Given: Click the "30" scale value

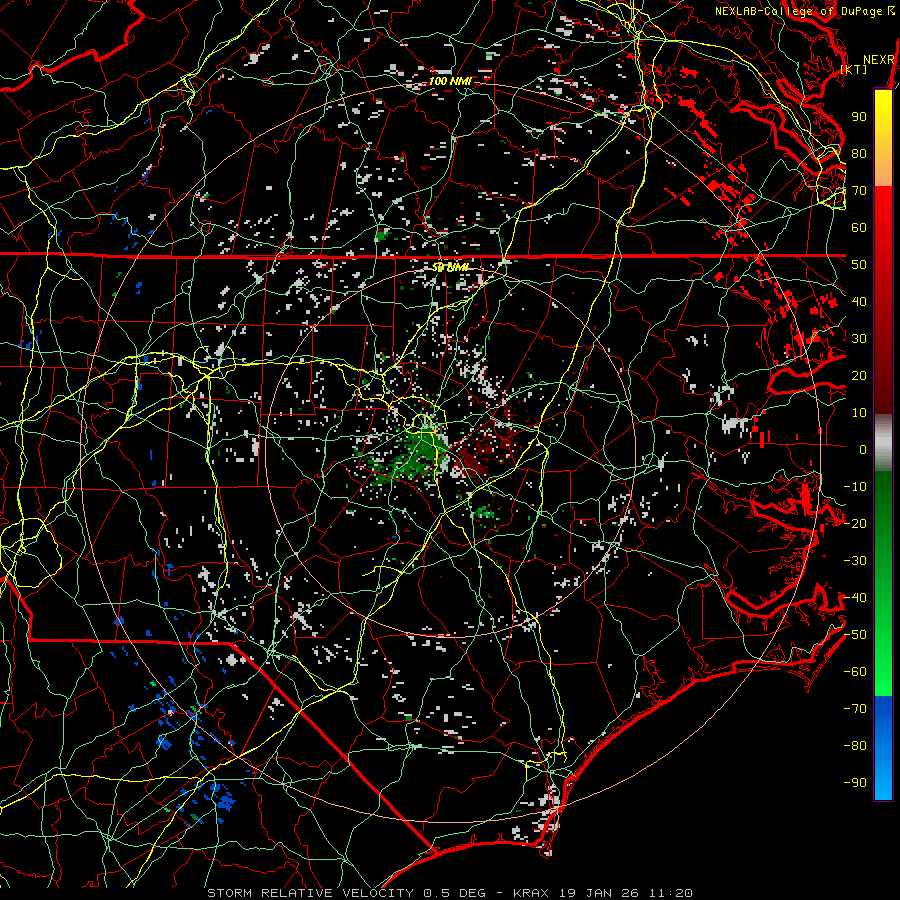Looking at the screenshot, I should (859, 339).
